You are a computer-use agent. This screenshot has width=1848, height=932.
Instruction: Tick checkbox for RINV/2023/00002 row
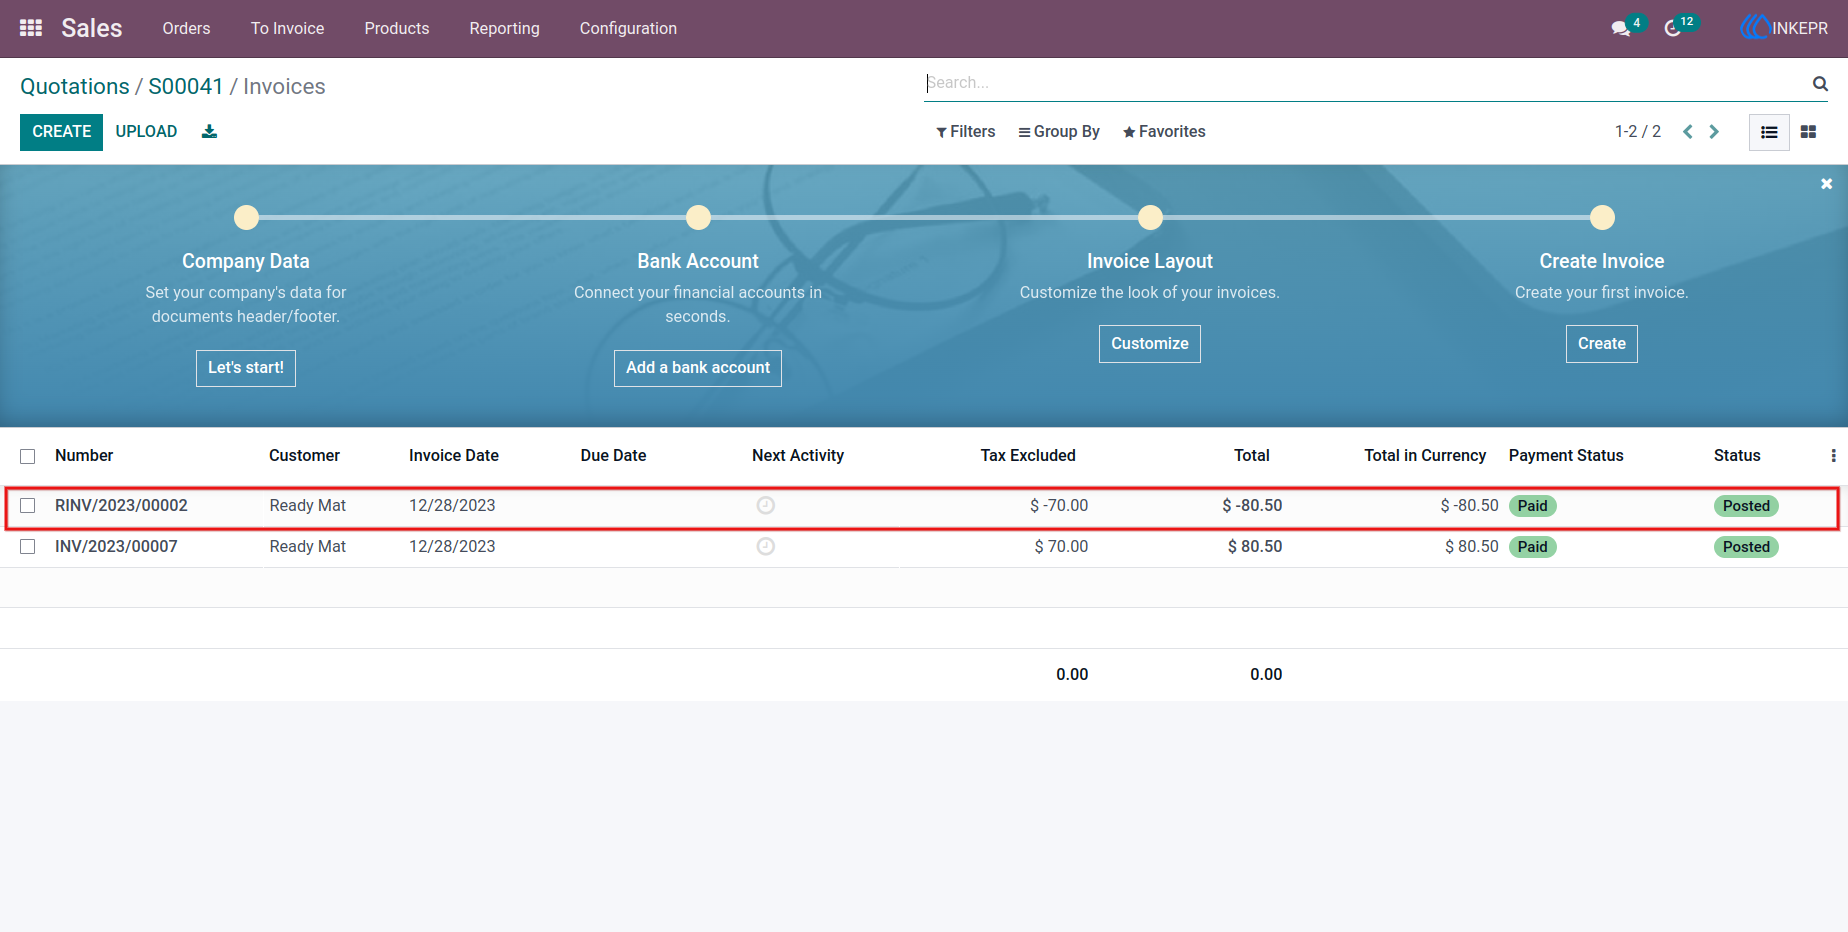pos(28,506)
